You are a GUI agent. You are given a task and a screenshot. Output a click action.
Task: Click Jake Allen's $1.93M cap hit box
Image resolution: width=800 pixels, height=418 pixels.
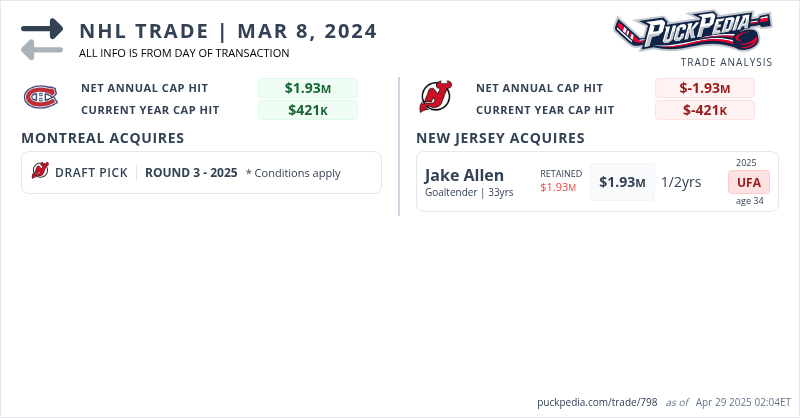pyautogui.click(x=622, y=182)
